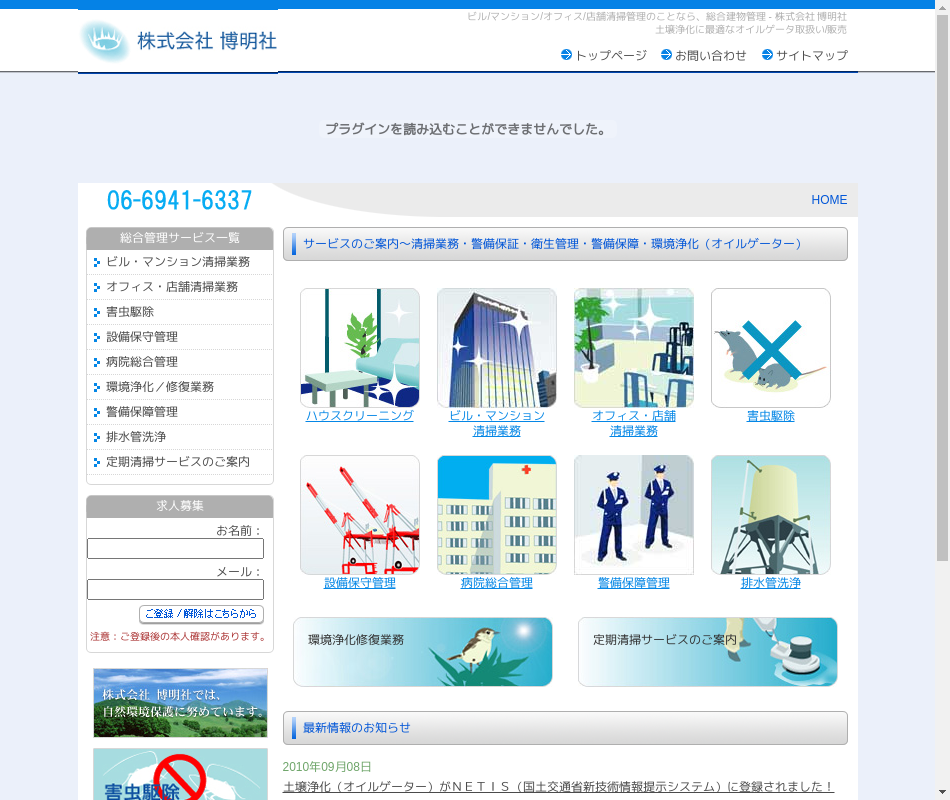Open the equipment maintenance crane icon
Viewport: 950px width, 800px height.
click(360, 515)
